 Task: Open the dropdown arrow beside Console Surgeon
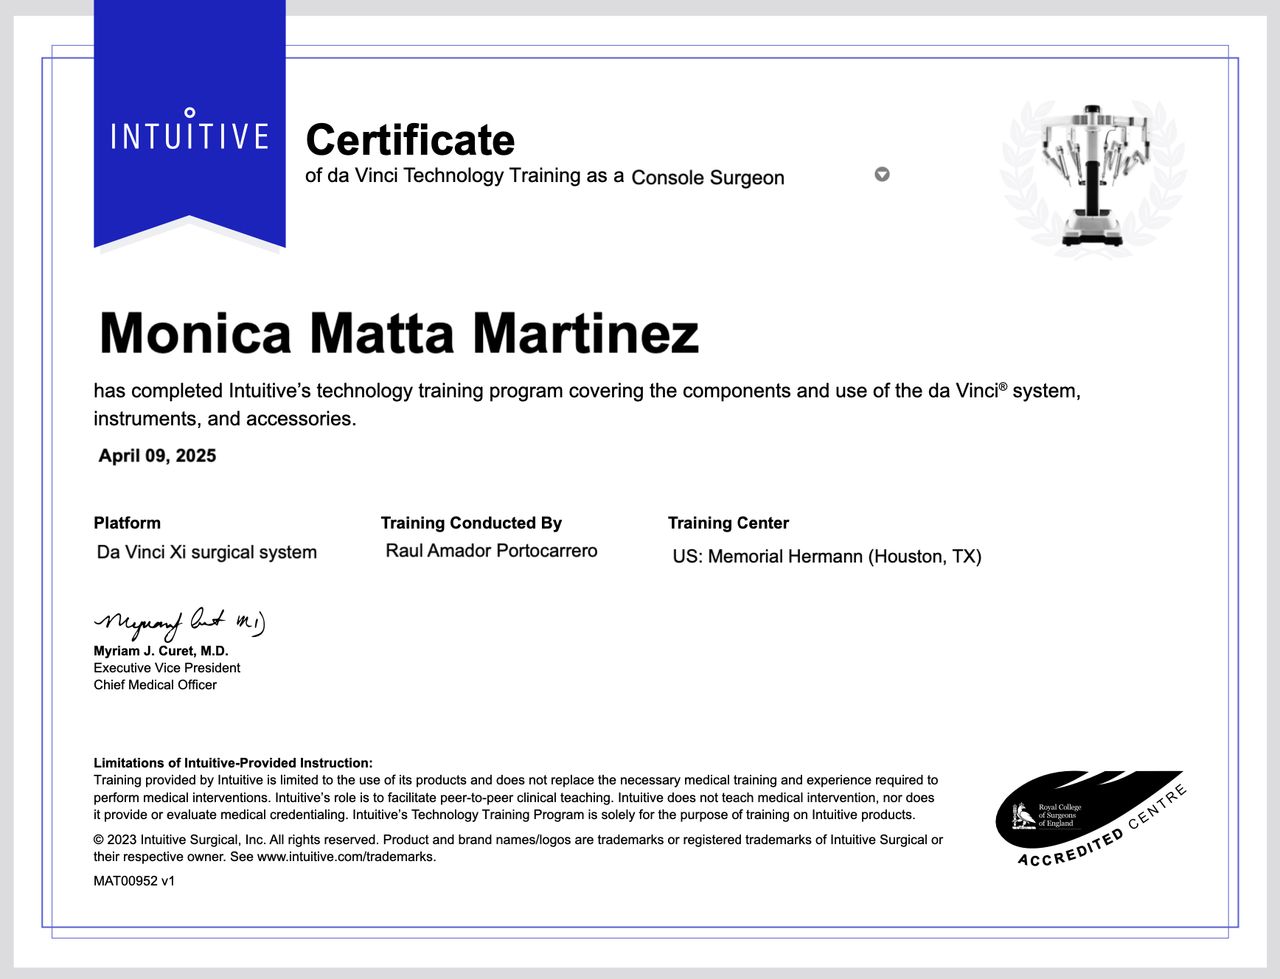point(882,174)
